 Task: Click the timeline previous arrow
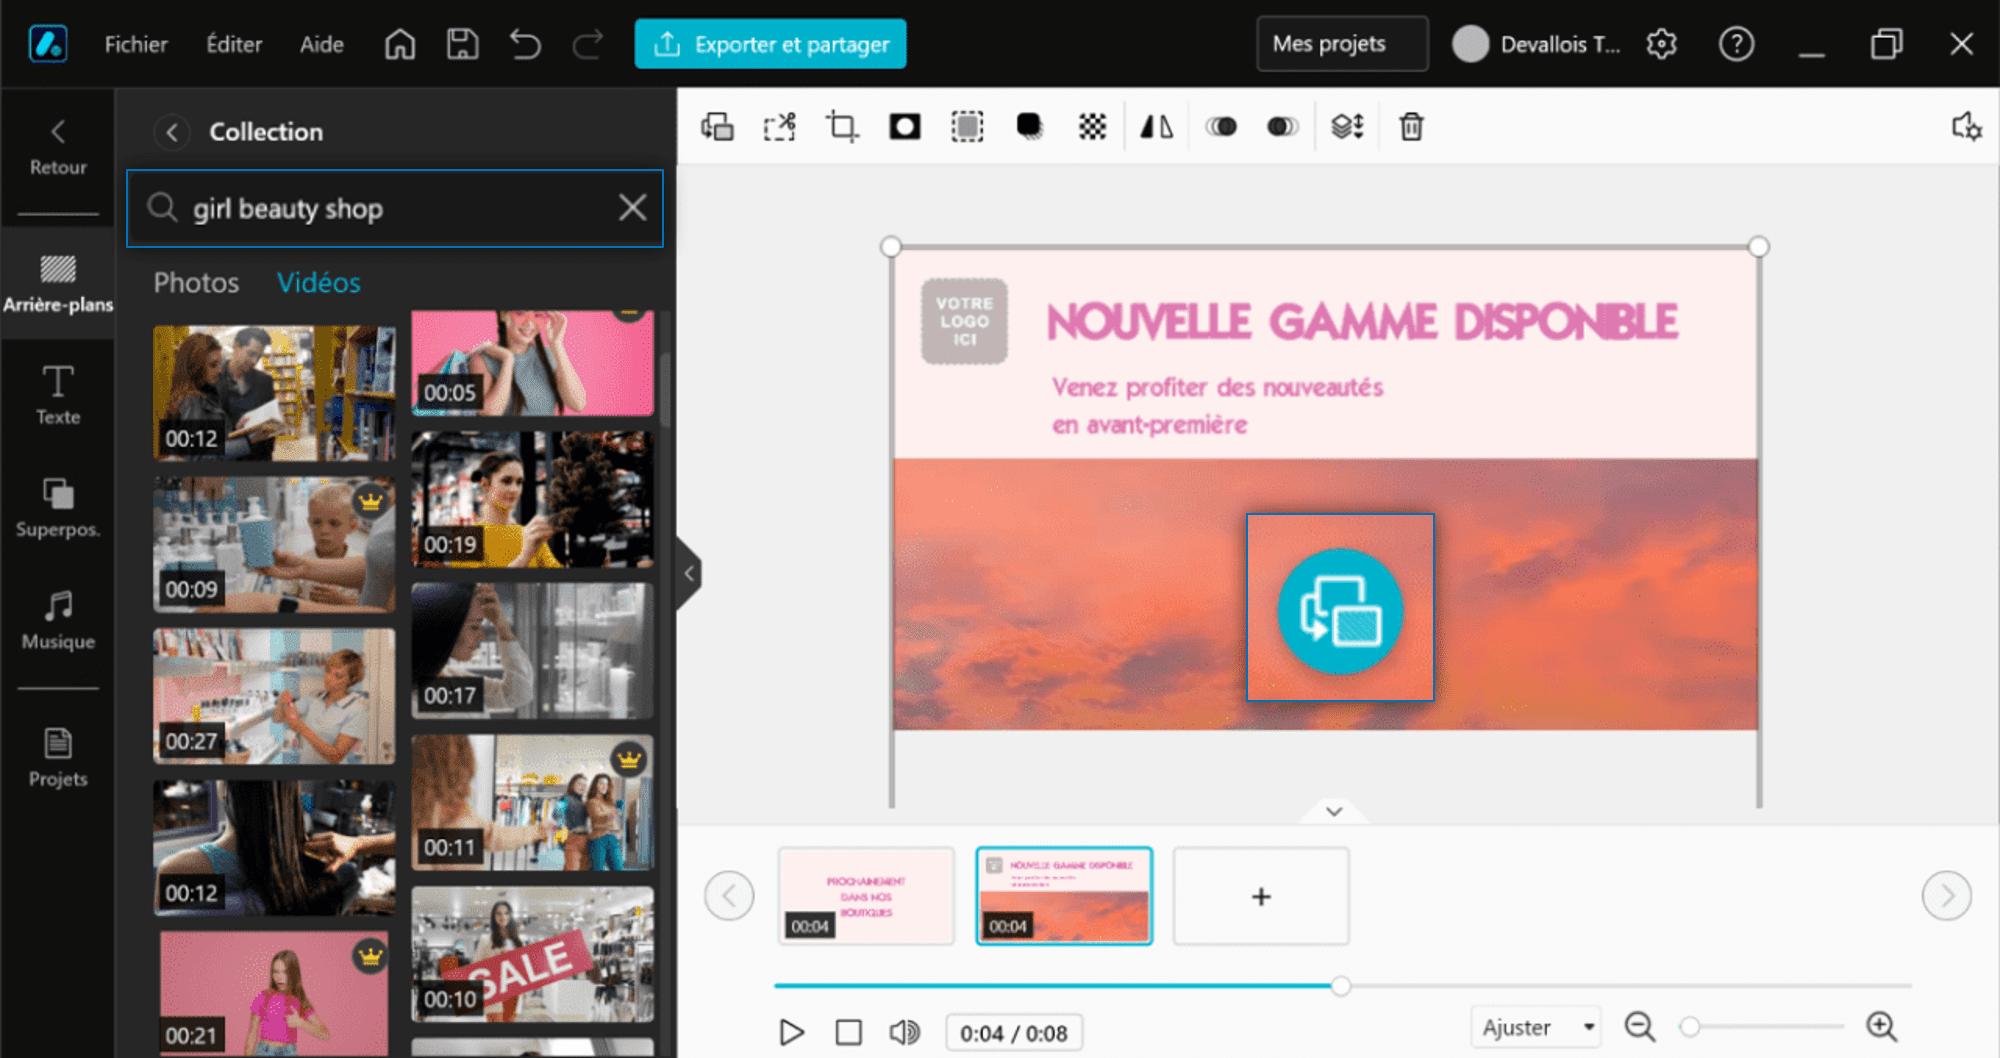coord(729,895)
